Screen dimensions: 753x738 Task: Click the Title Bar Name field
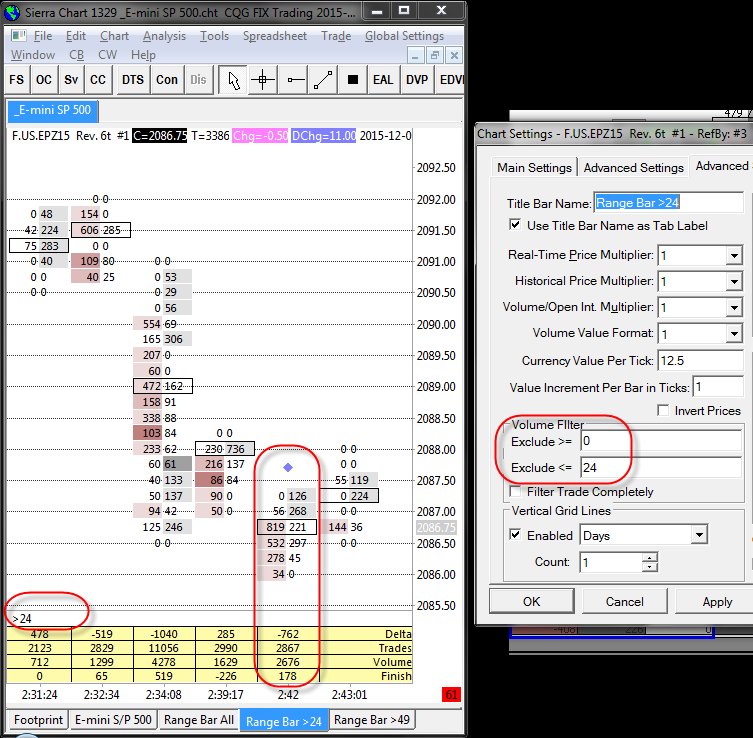point(668,203)
